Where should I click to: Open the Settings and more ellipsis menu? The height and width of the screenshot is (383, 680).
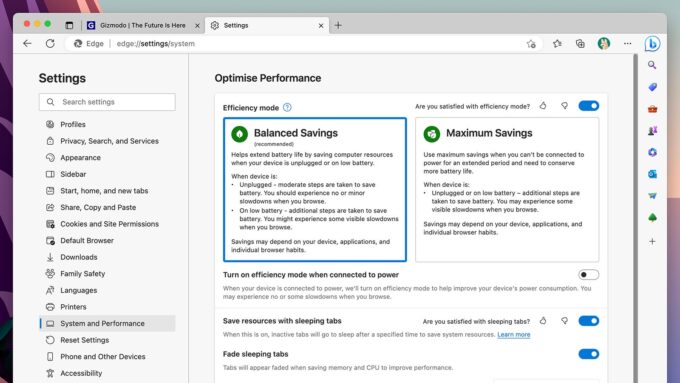click(x=628, y=43)
